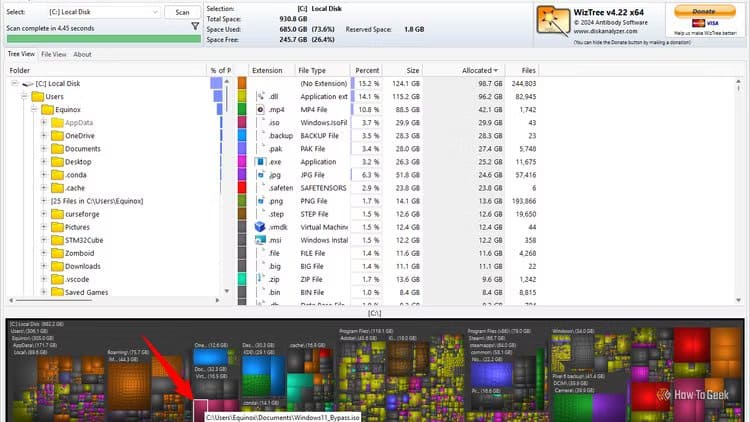The width and height of the screenshot is (750, 422).
Task: Click the Users folder icon
Action: [37, 97]
